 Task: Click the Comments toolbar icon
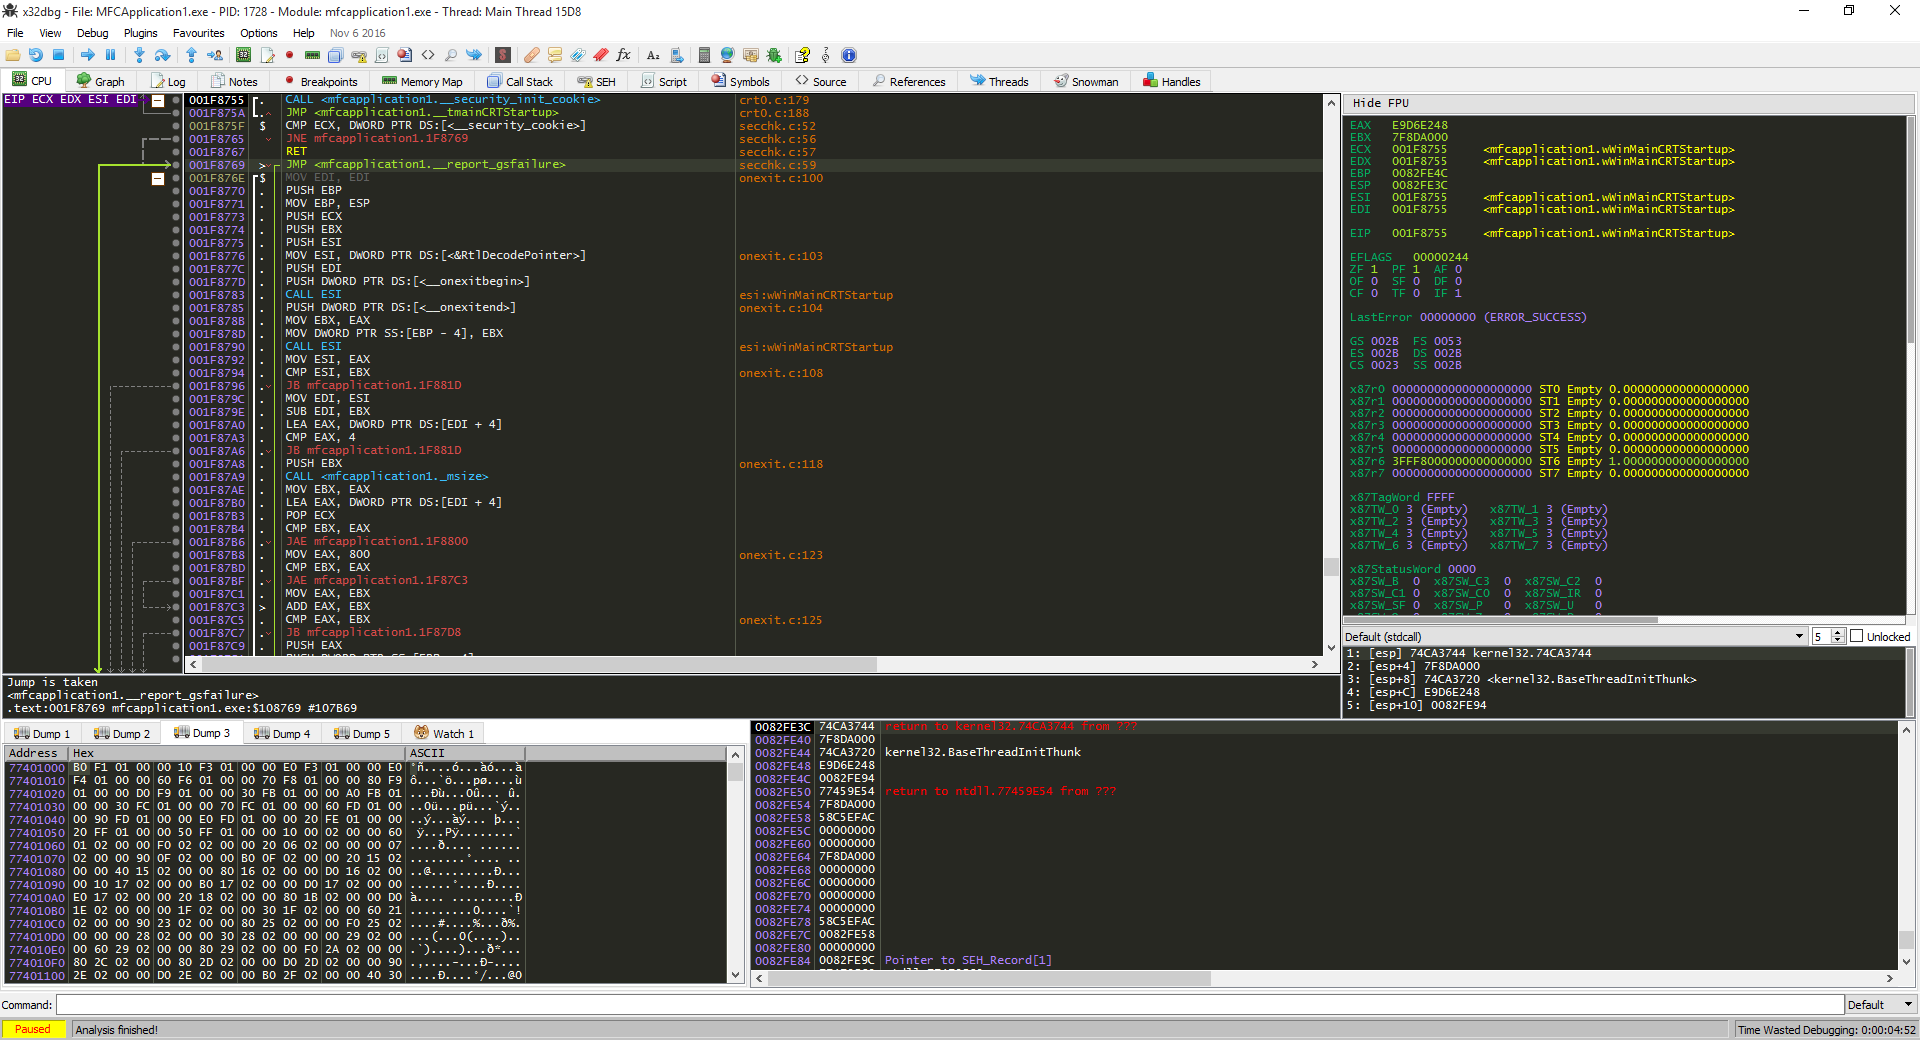[555, 55]
